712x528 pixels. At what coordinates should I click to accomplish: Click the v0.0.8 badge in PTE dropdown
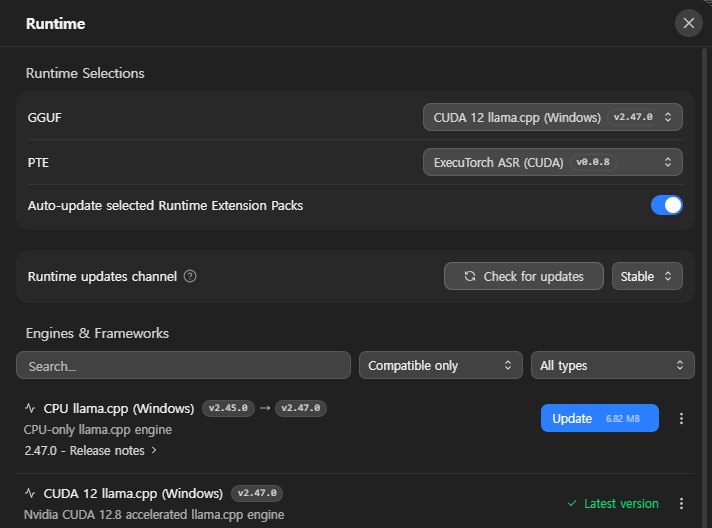(x=593, y=162)
